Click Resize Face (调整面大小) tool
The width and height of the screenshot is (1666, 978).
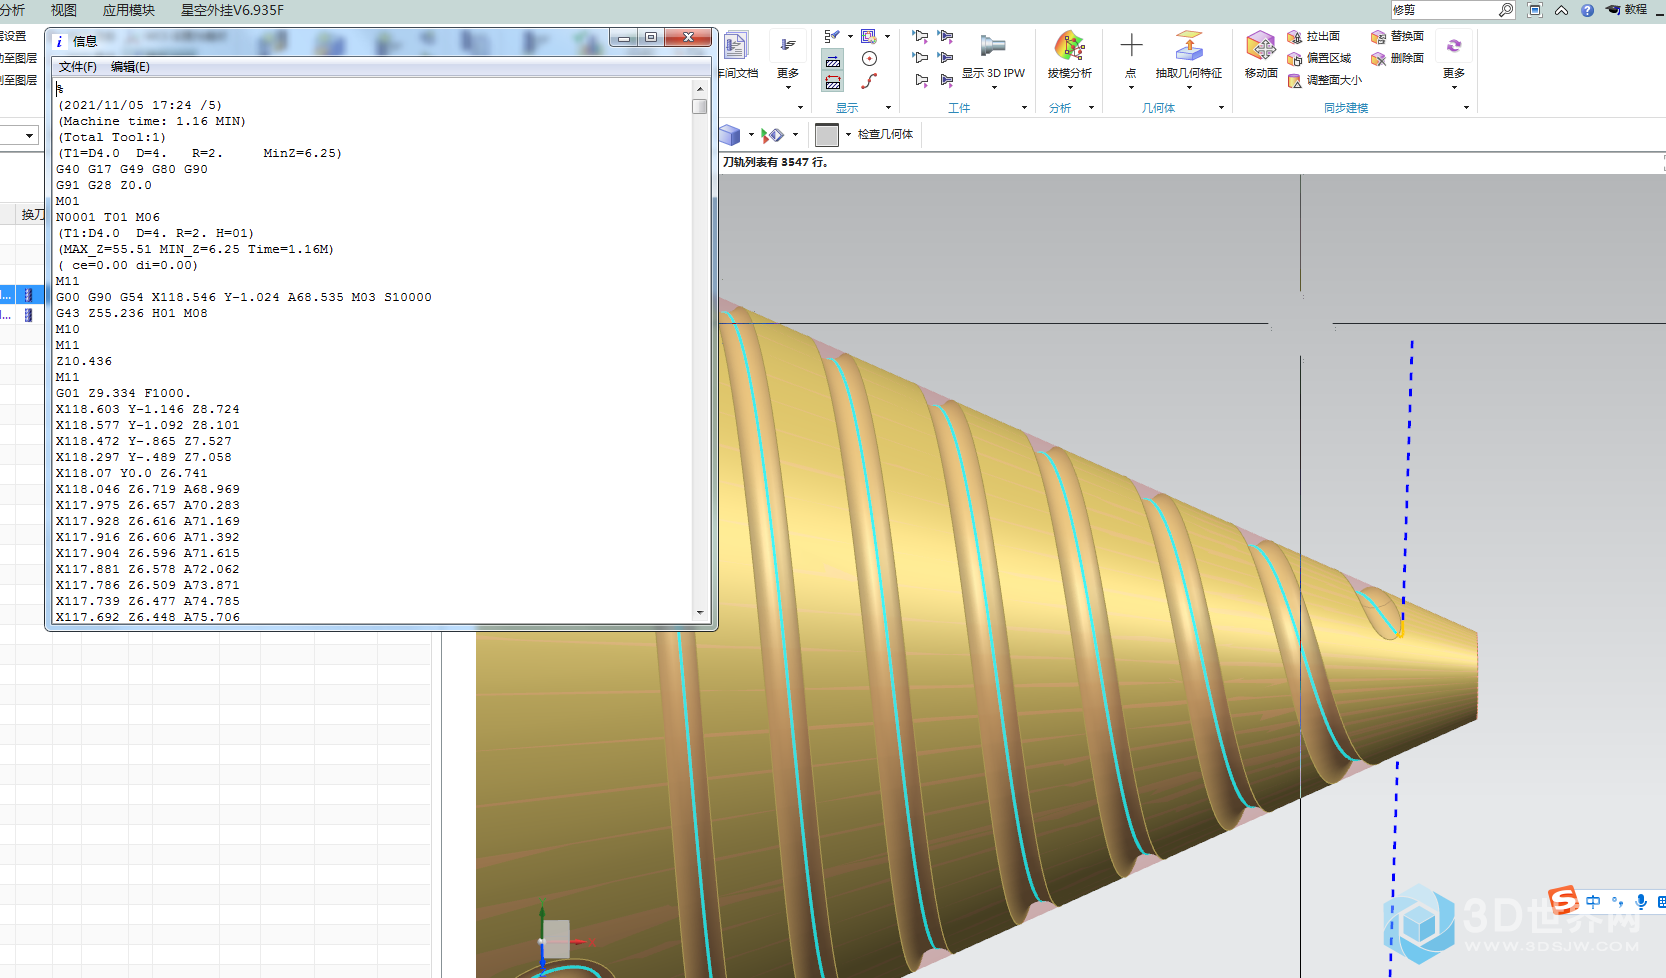point(1324,80)
